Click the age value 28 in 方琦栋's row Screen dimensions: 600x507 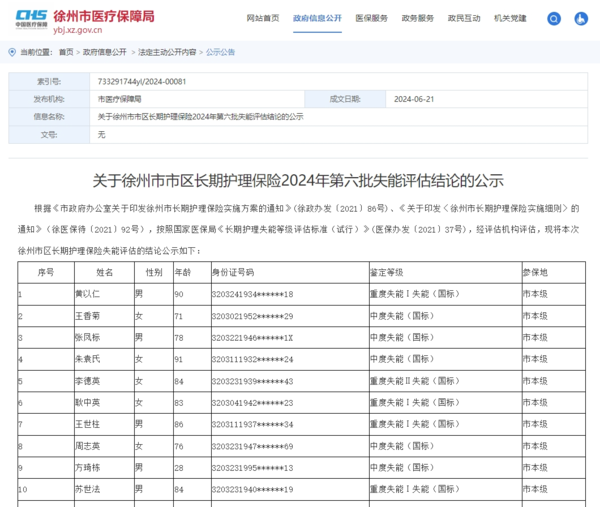click(179, 468)
